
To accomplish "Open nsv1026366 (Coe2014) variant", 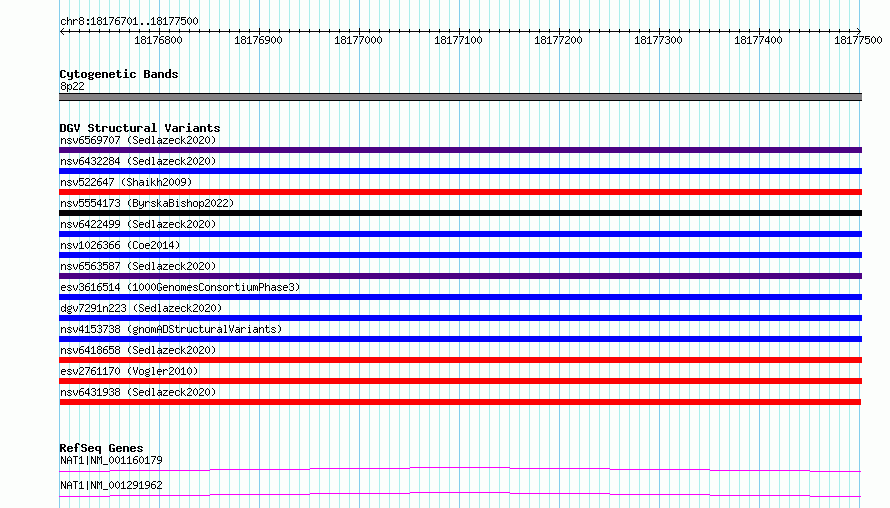I will 120,245.
